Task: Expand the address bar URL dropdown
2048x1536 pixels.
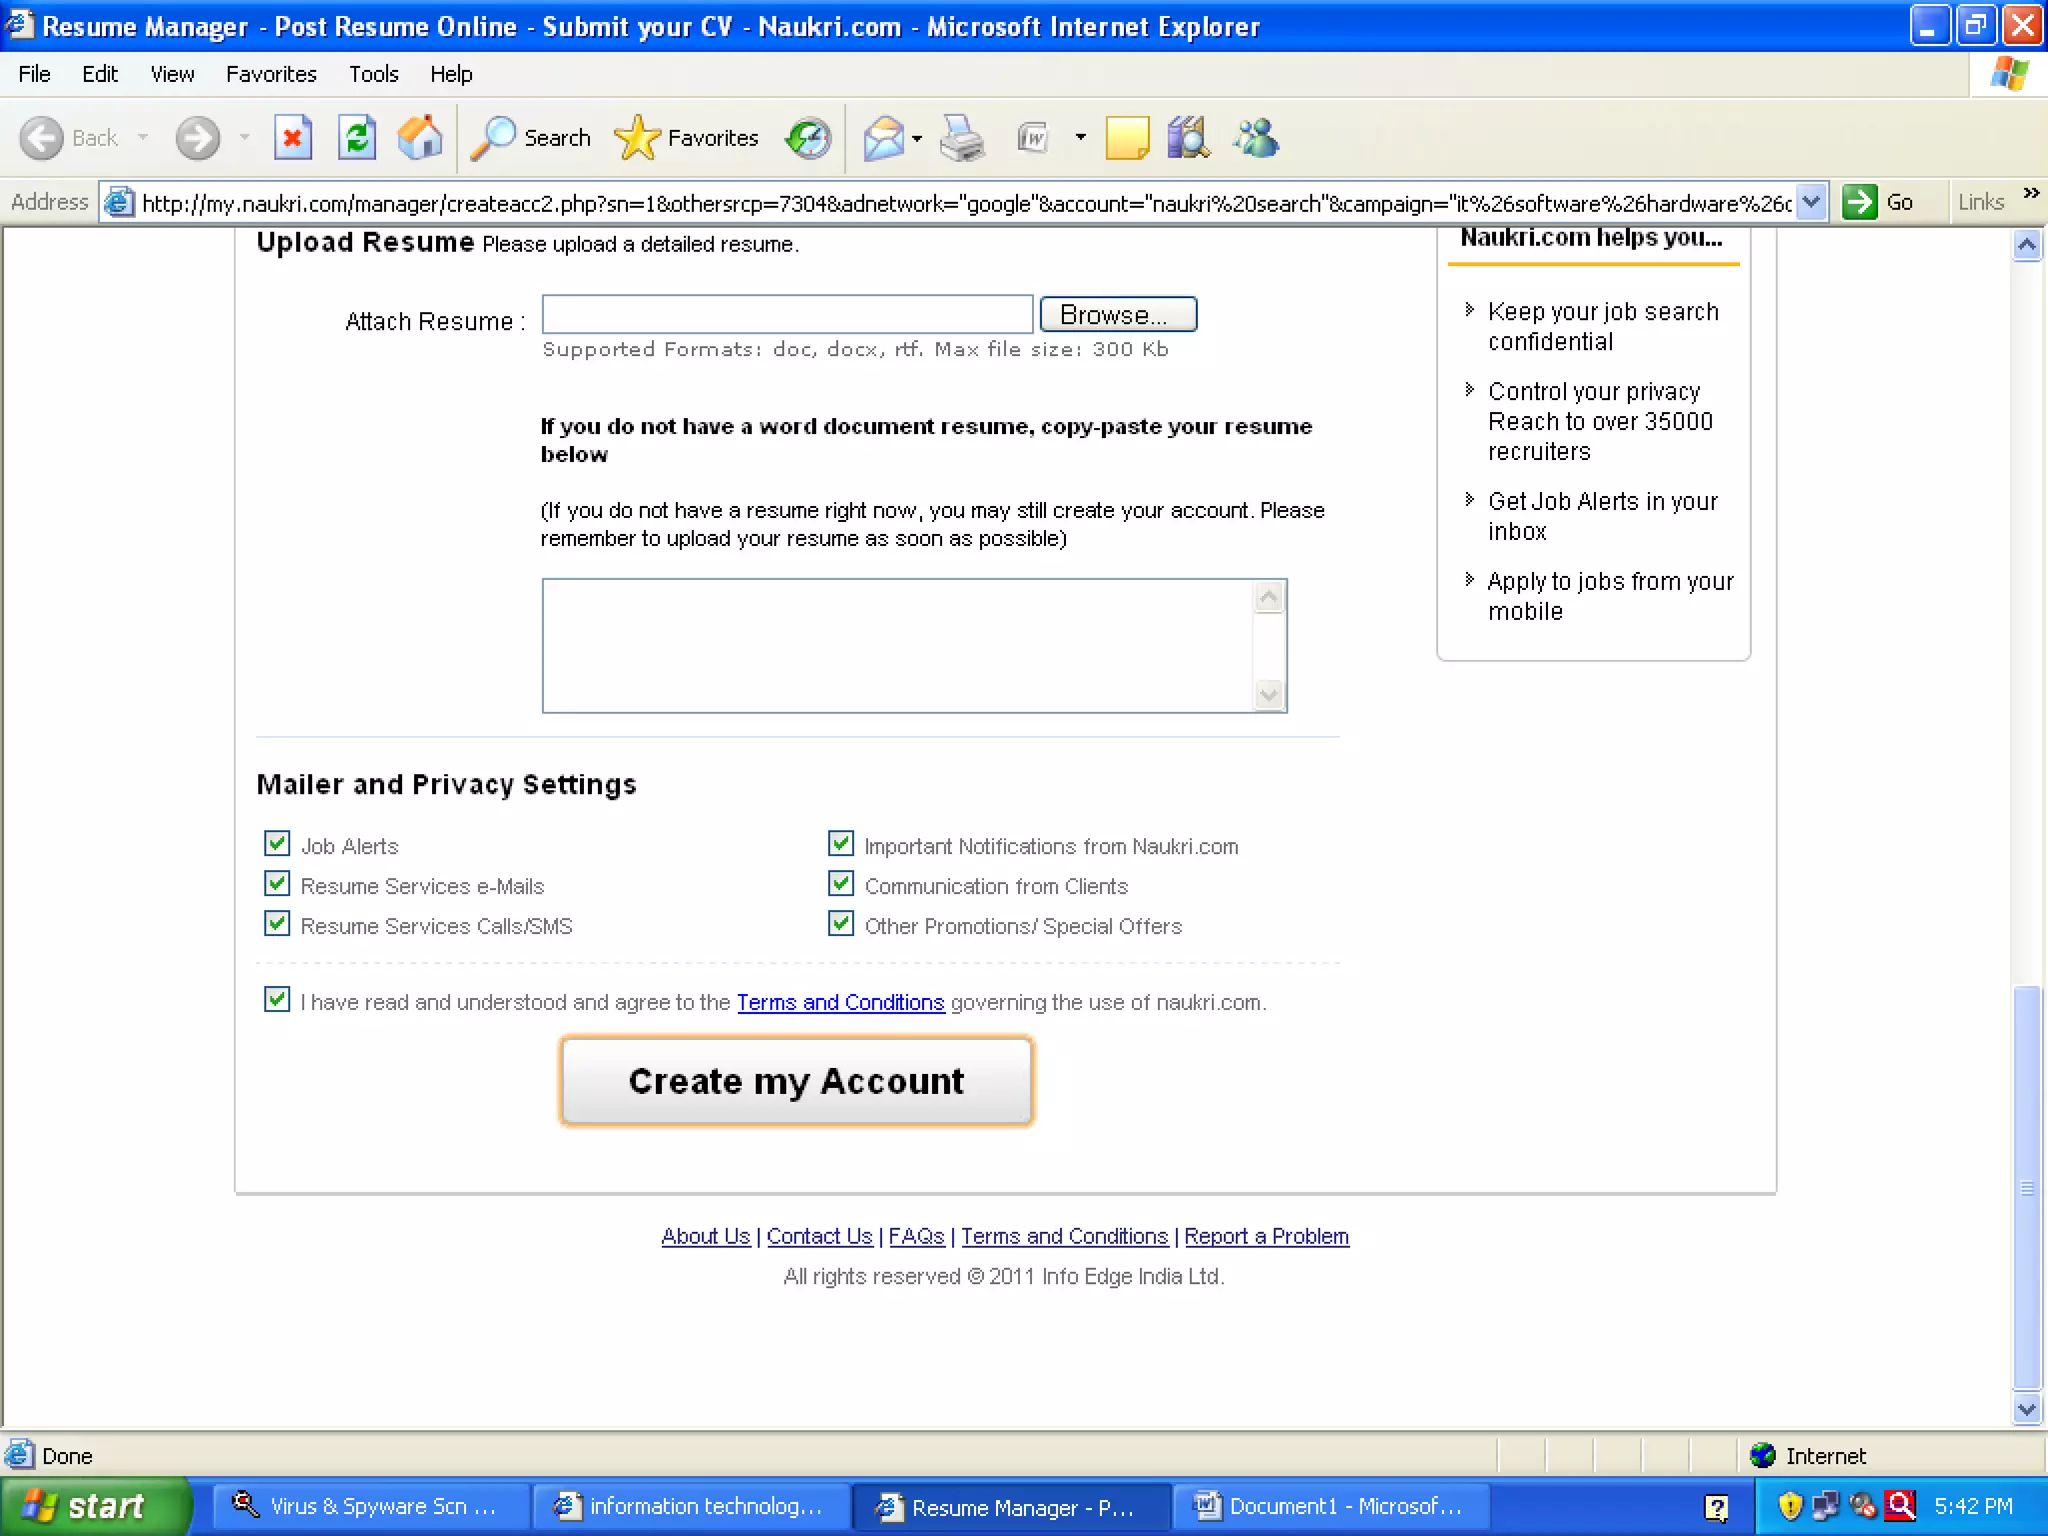Action: pos(1811,203)
